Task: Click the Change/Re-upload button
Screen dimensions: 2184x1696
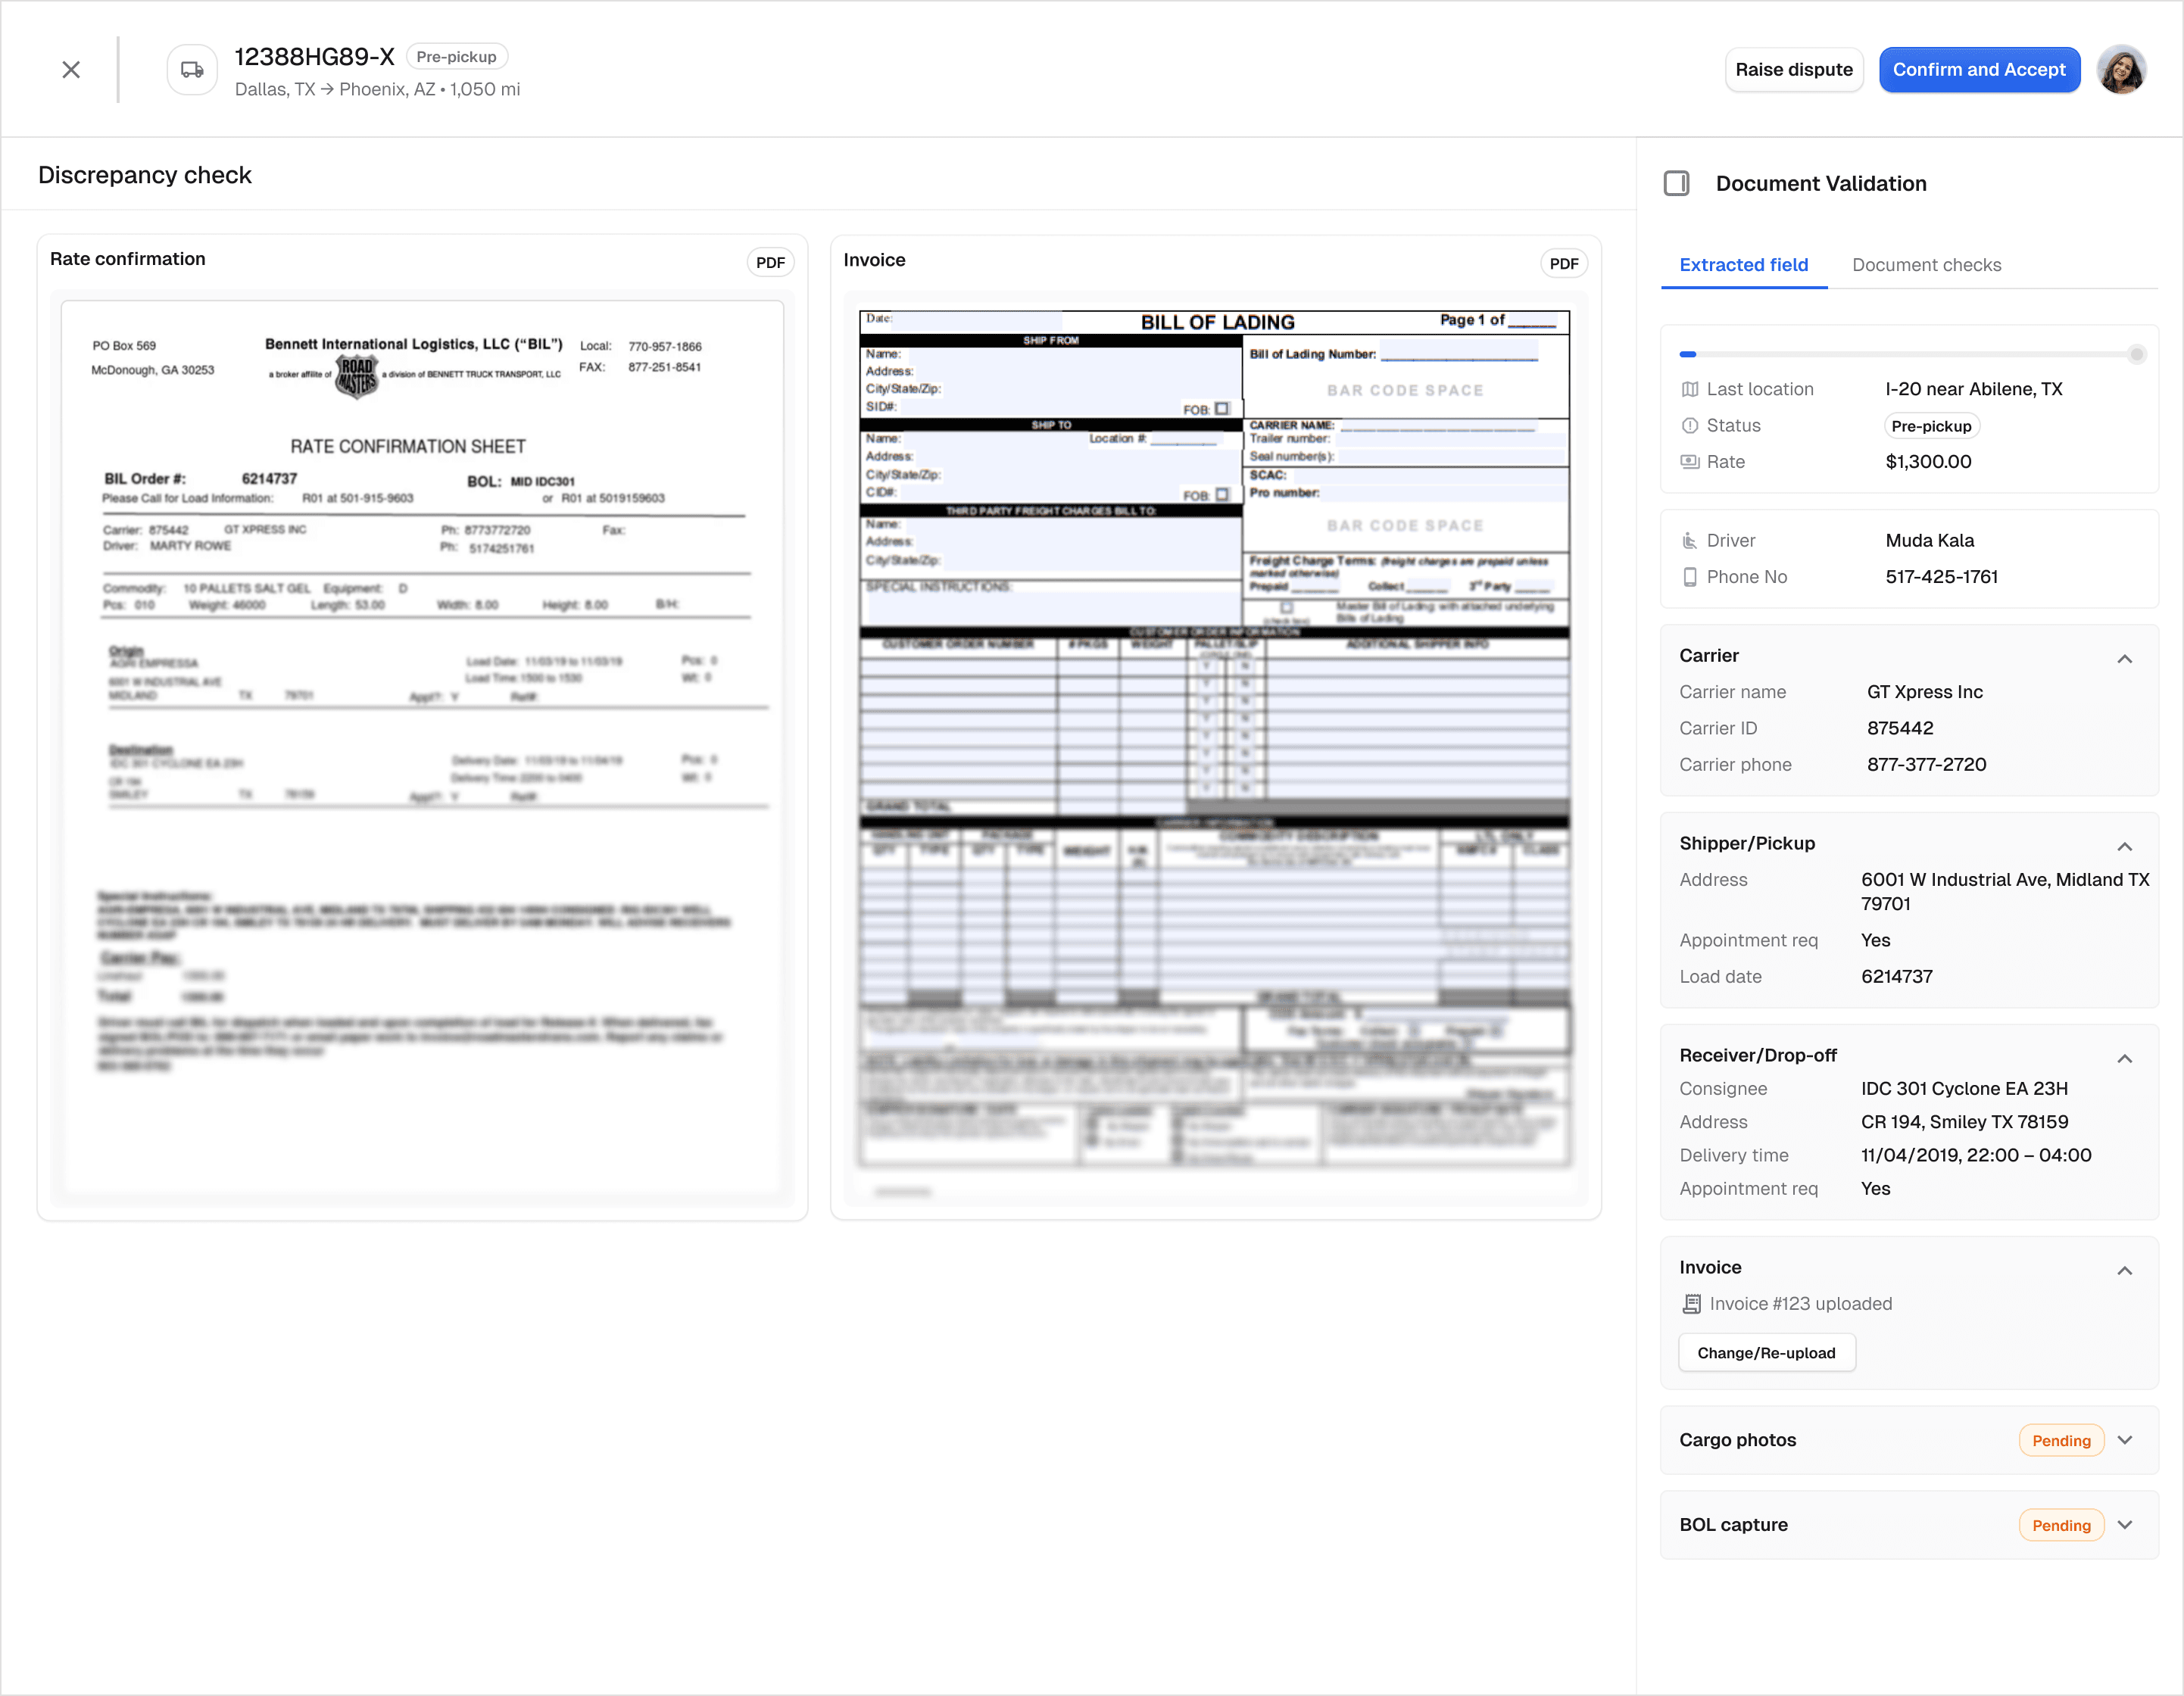Action: [1766, 1353]
